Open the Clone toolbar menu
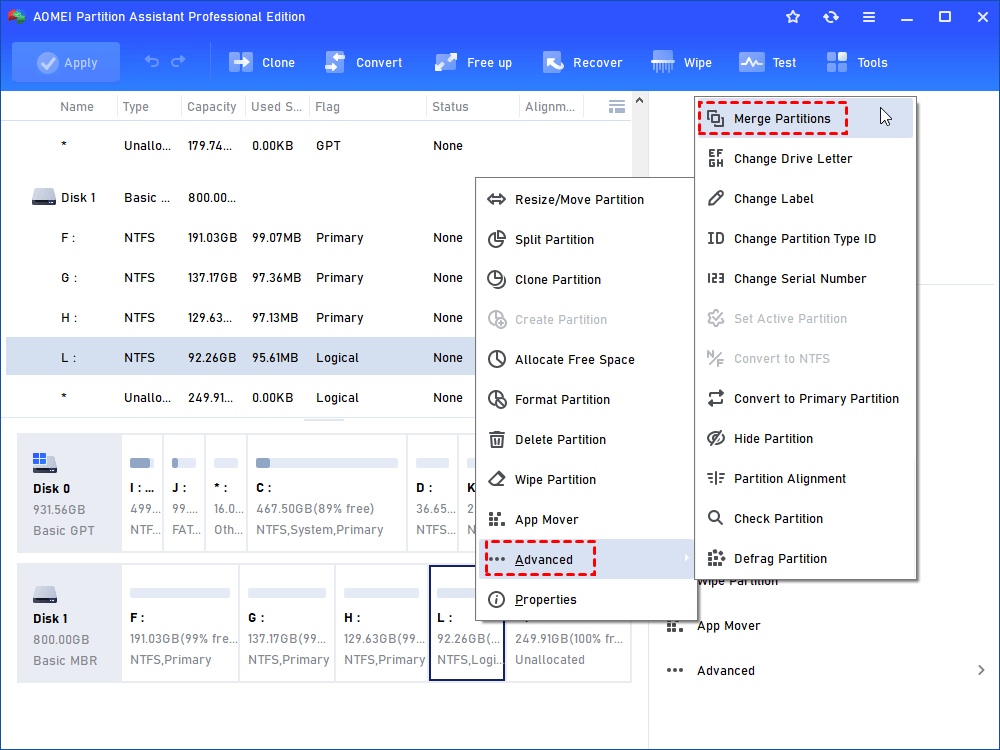Viewport: 1000px width, 750px height. click(262, 62)
